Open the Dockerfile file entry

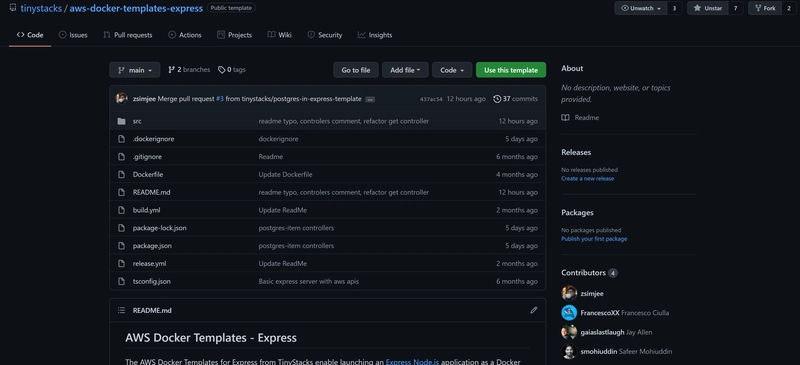[148, 174]
